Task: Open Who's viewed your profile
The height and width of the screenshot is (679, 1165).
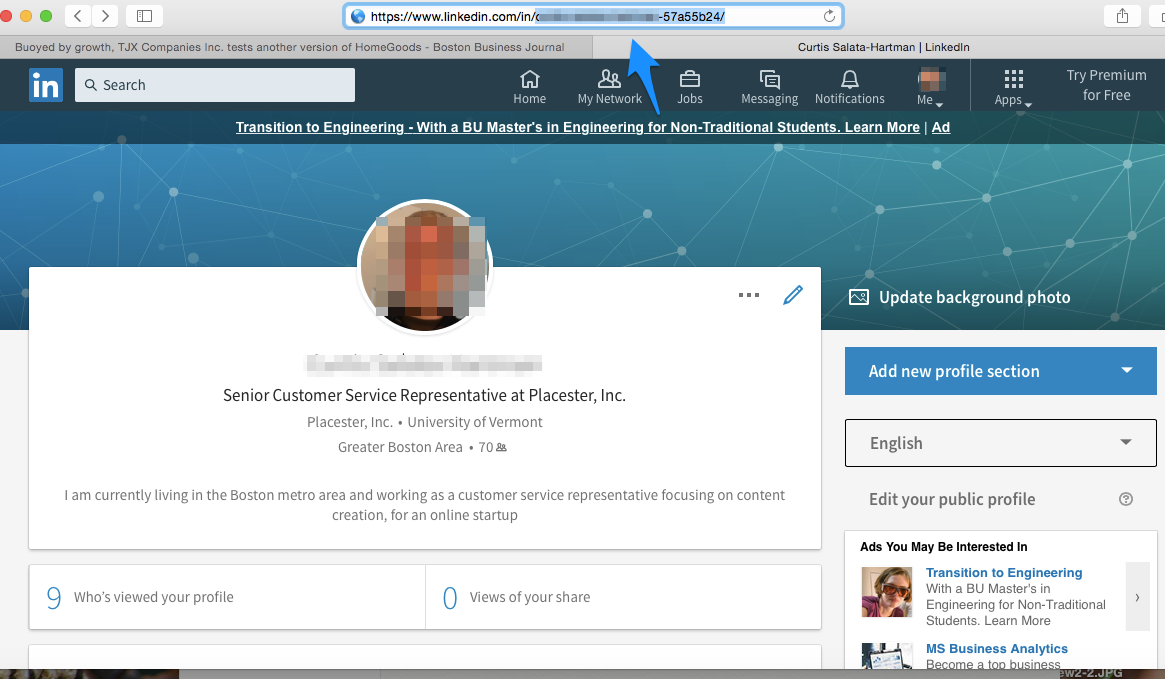Action: pos(227,597)
